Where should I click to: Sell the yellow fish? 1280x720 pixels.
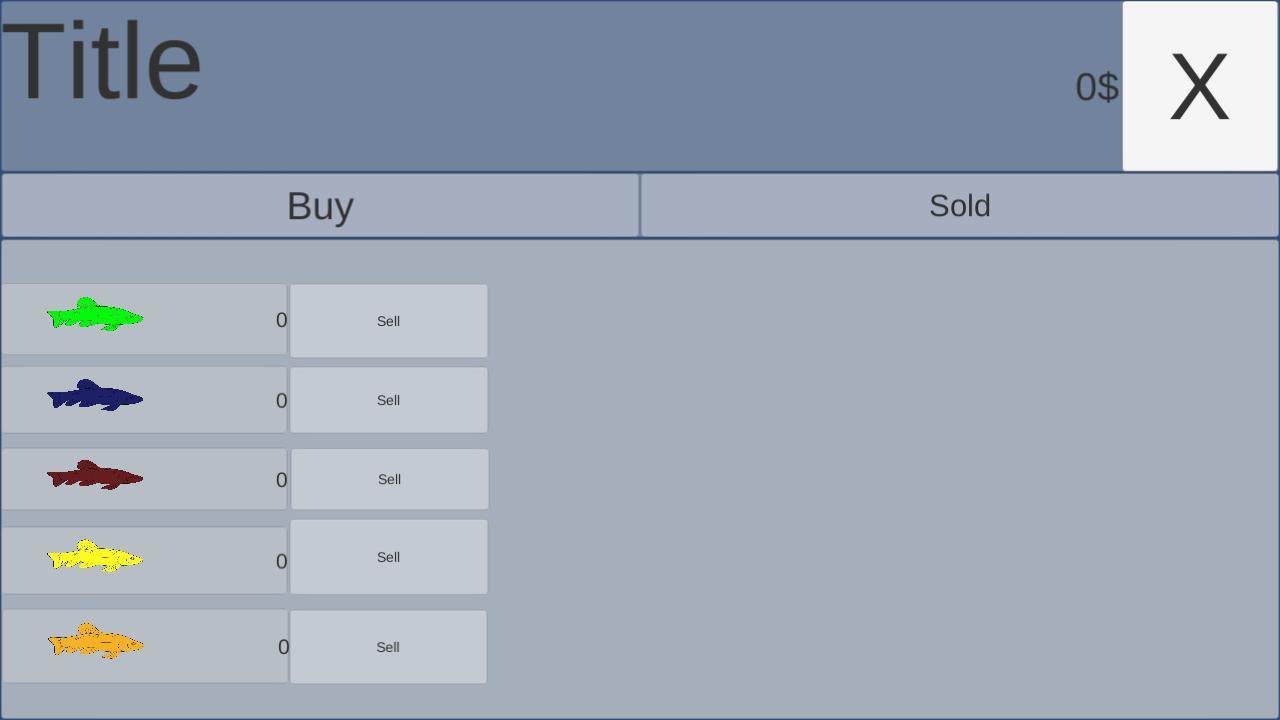389,557
